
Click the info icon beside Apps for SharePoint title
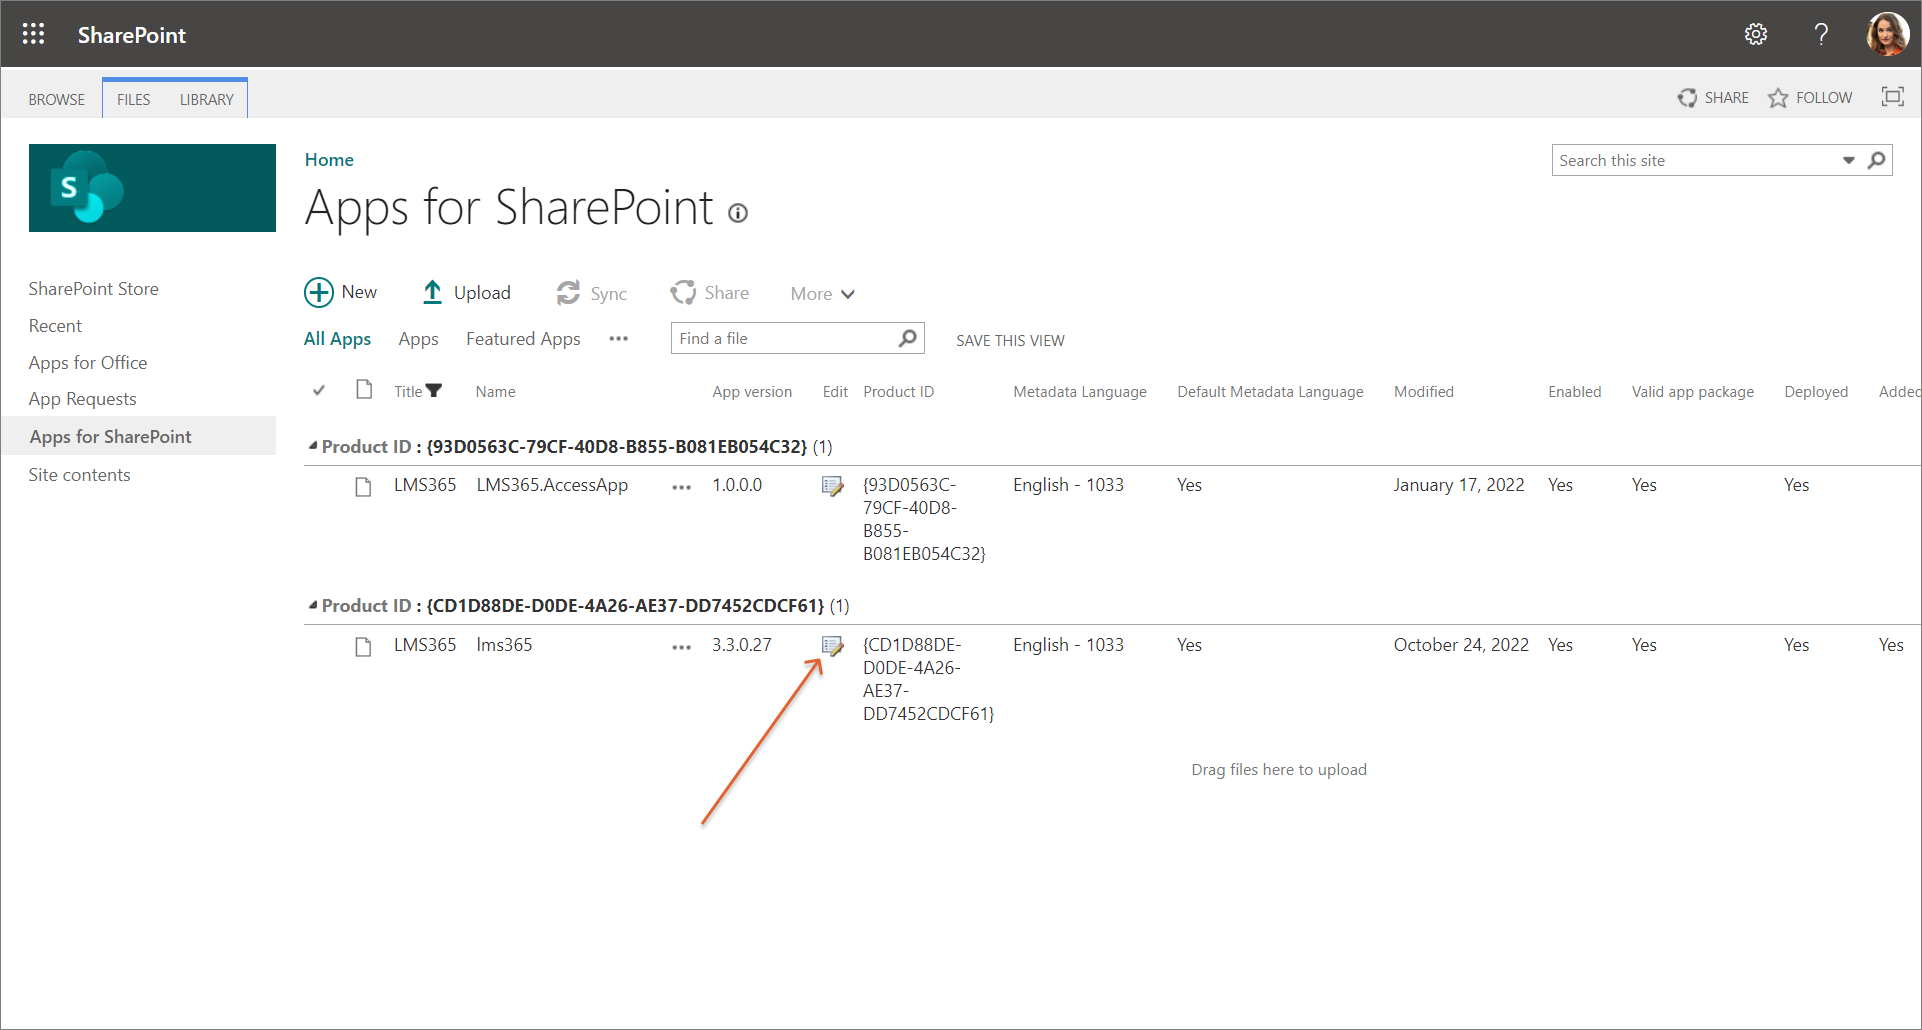click(x=738, y=213)
